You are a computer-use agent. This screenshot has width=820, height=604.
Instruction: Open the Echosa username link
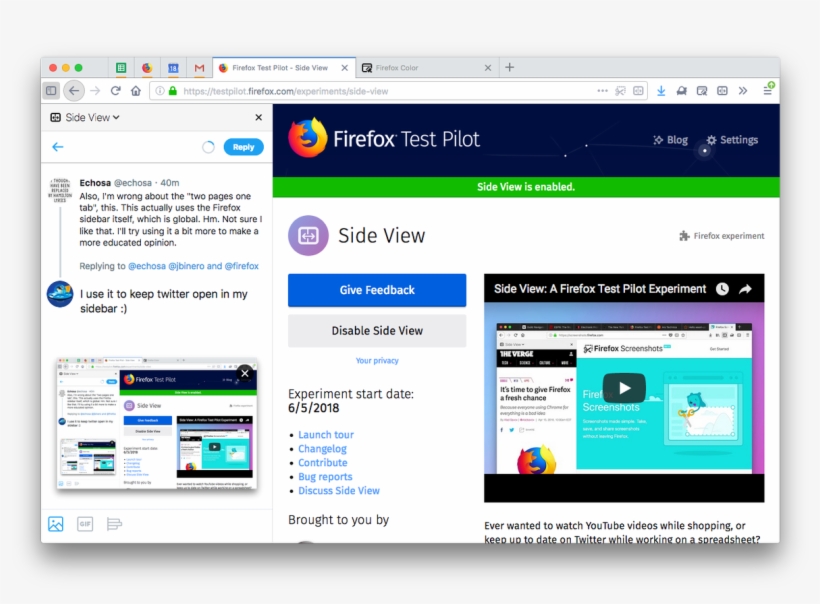(x=95, y=183)
